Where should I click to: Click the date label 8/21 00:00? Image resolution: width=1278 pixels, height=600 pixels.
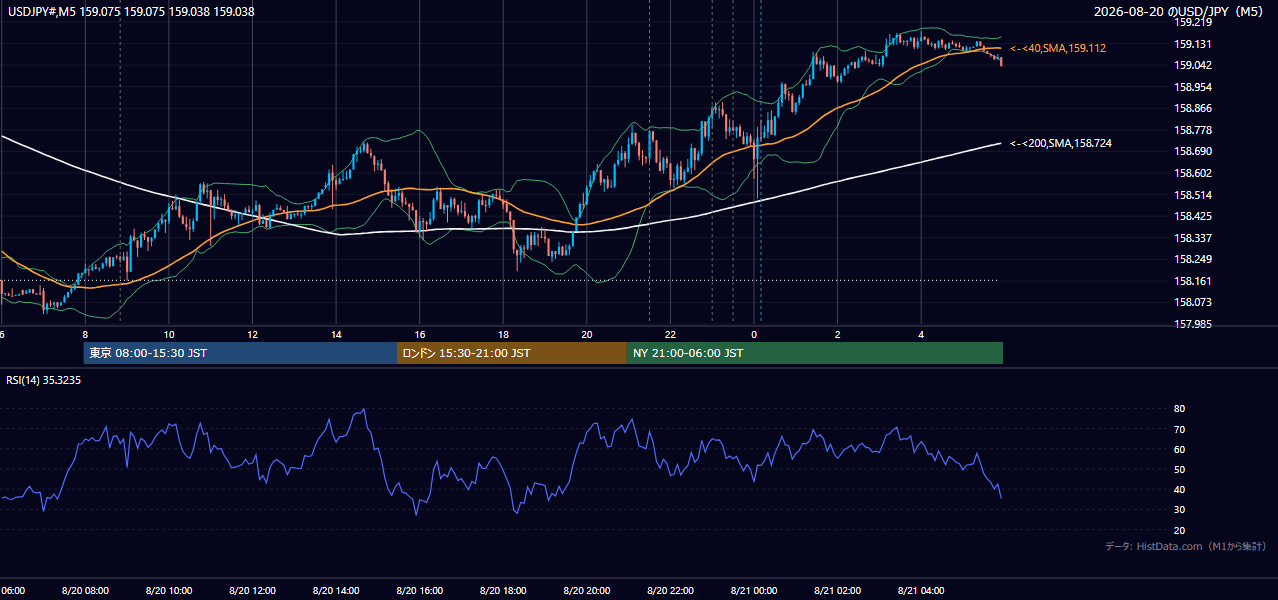pos(754,591)
